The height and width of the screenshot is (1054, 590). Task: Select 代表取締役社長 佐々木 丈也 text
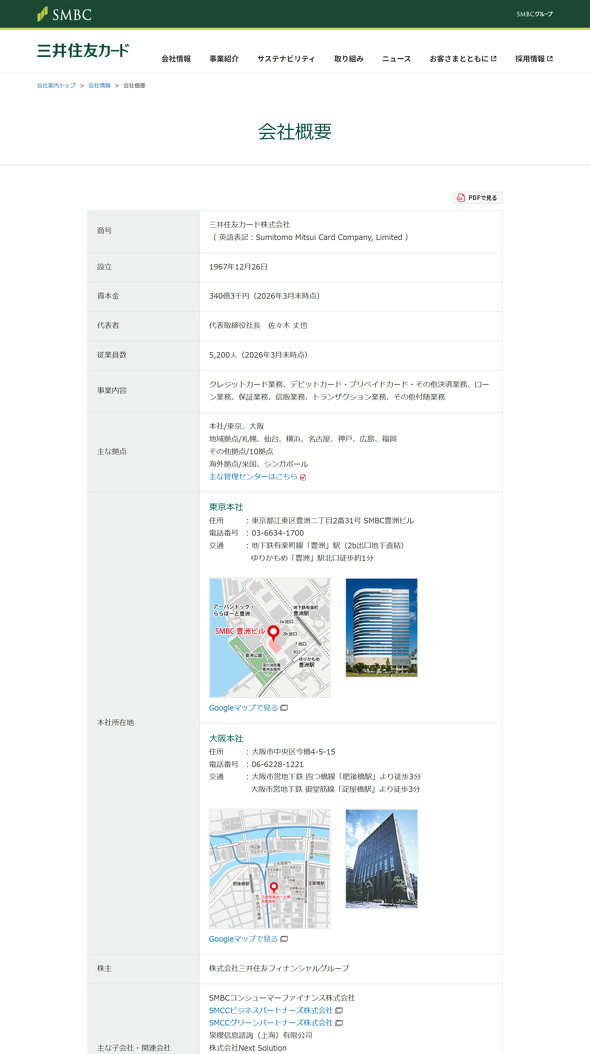click(259, 325)
